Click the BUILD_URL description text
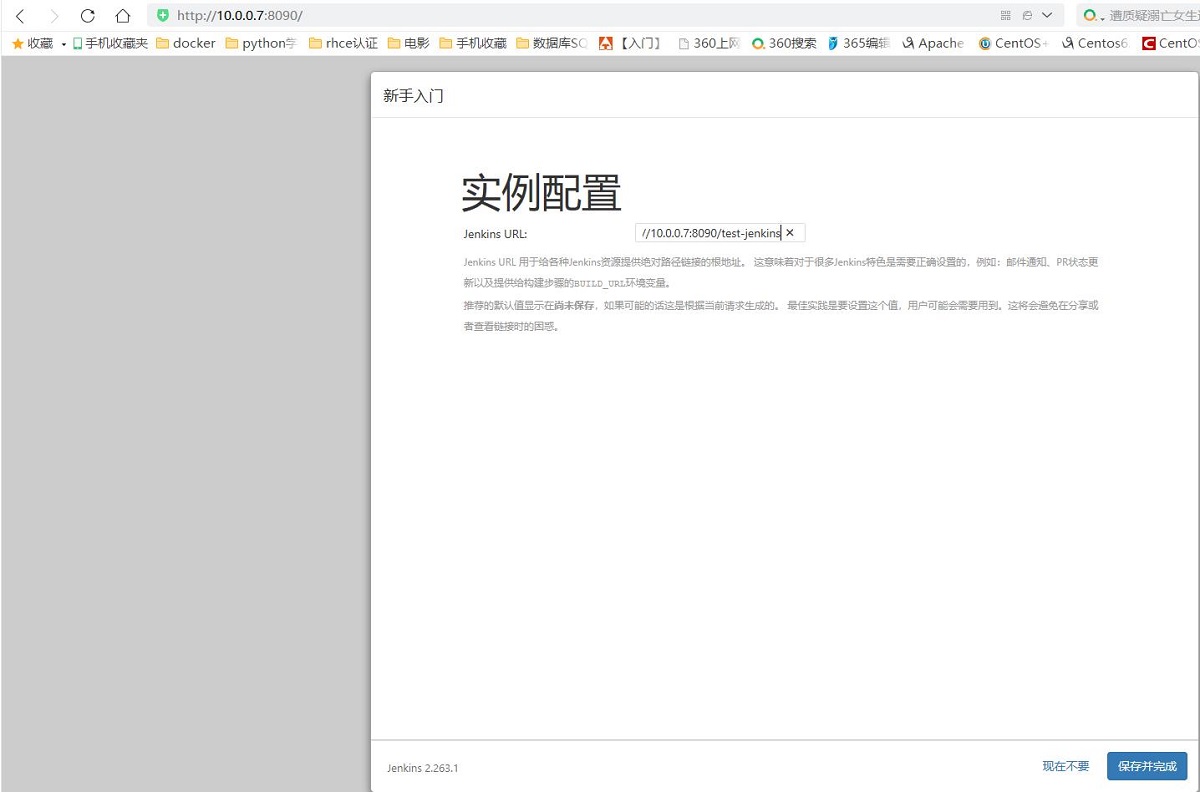 pyautogui.click(x=599, y=284)
